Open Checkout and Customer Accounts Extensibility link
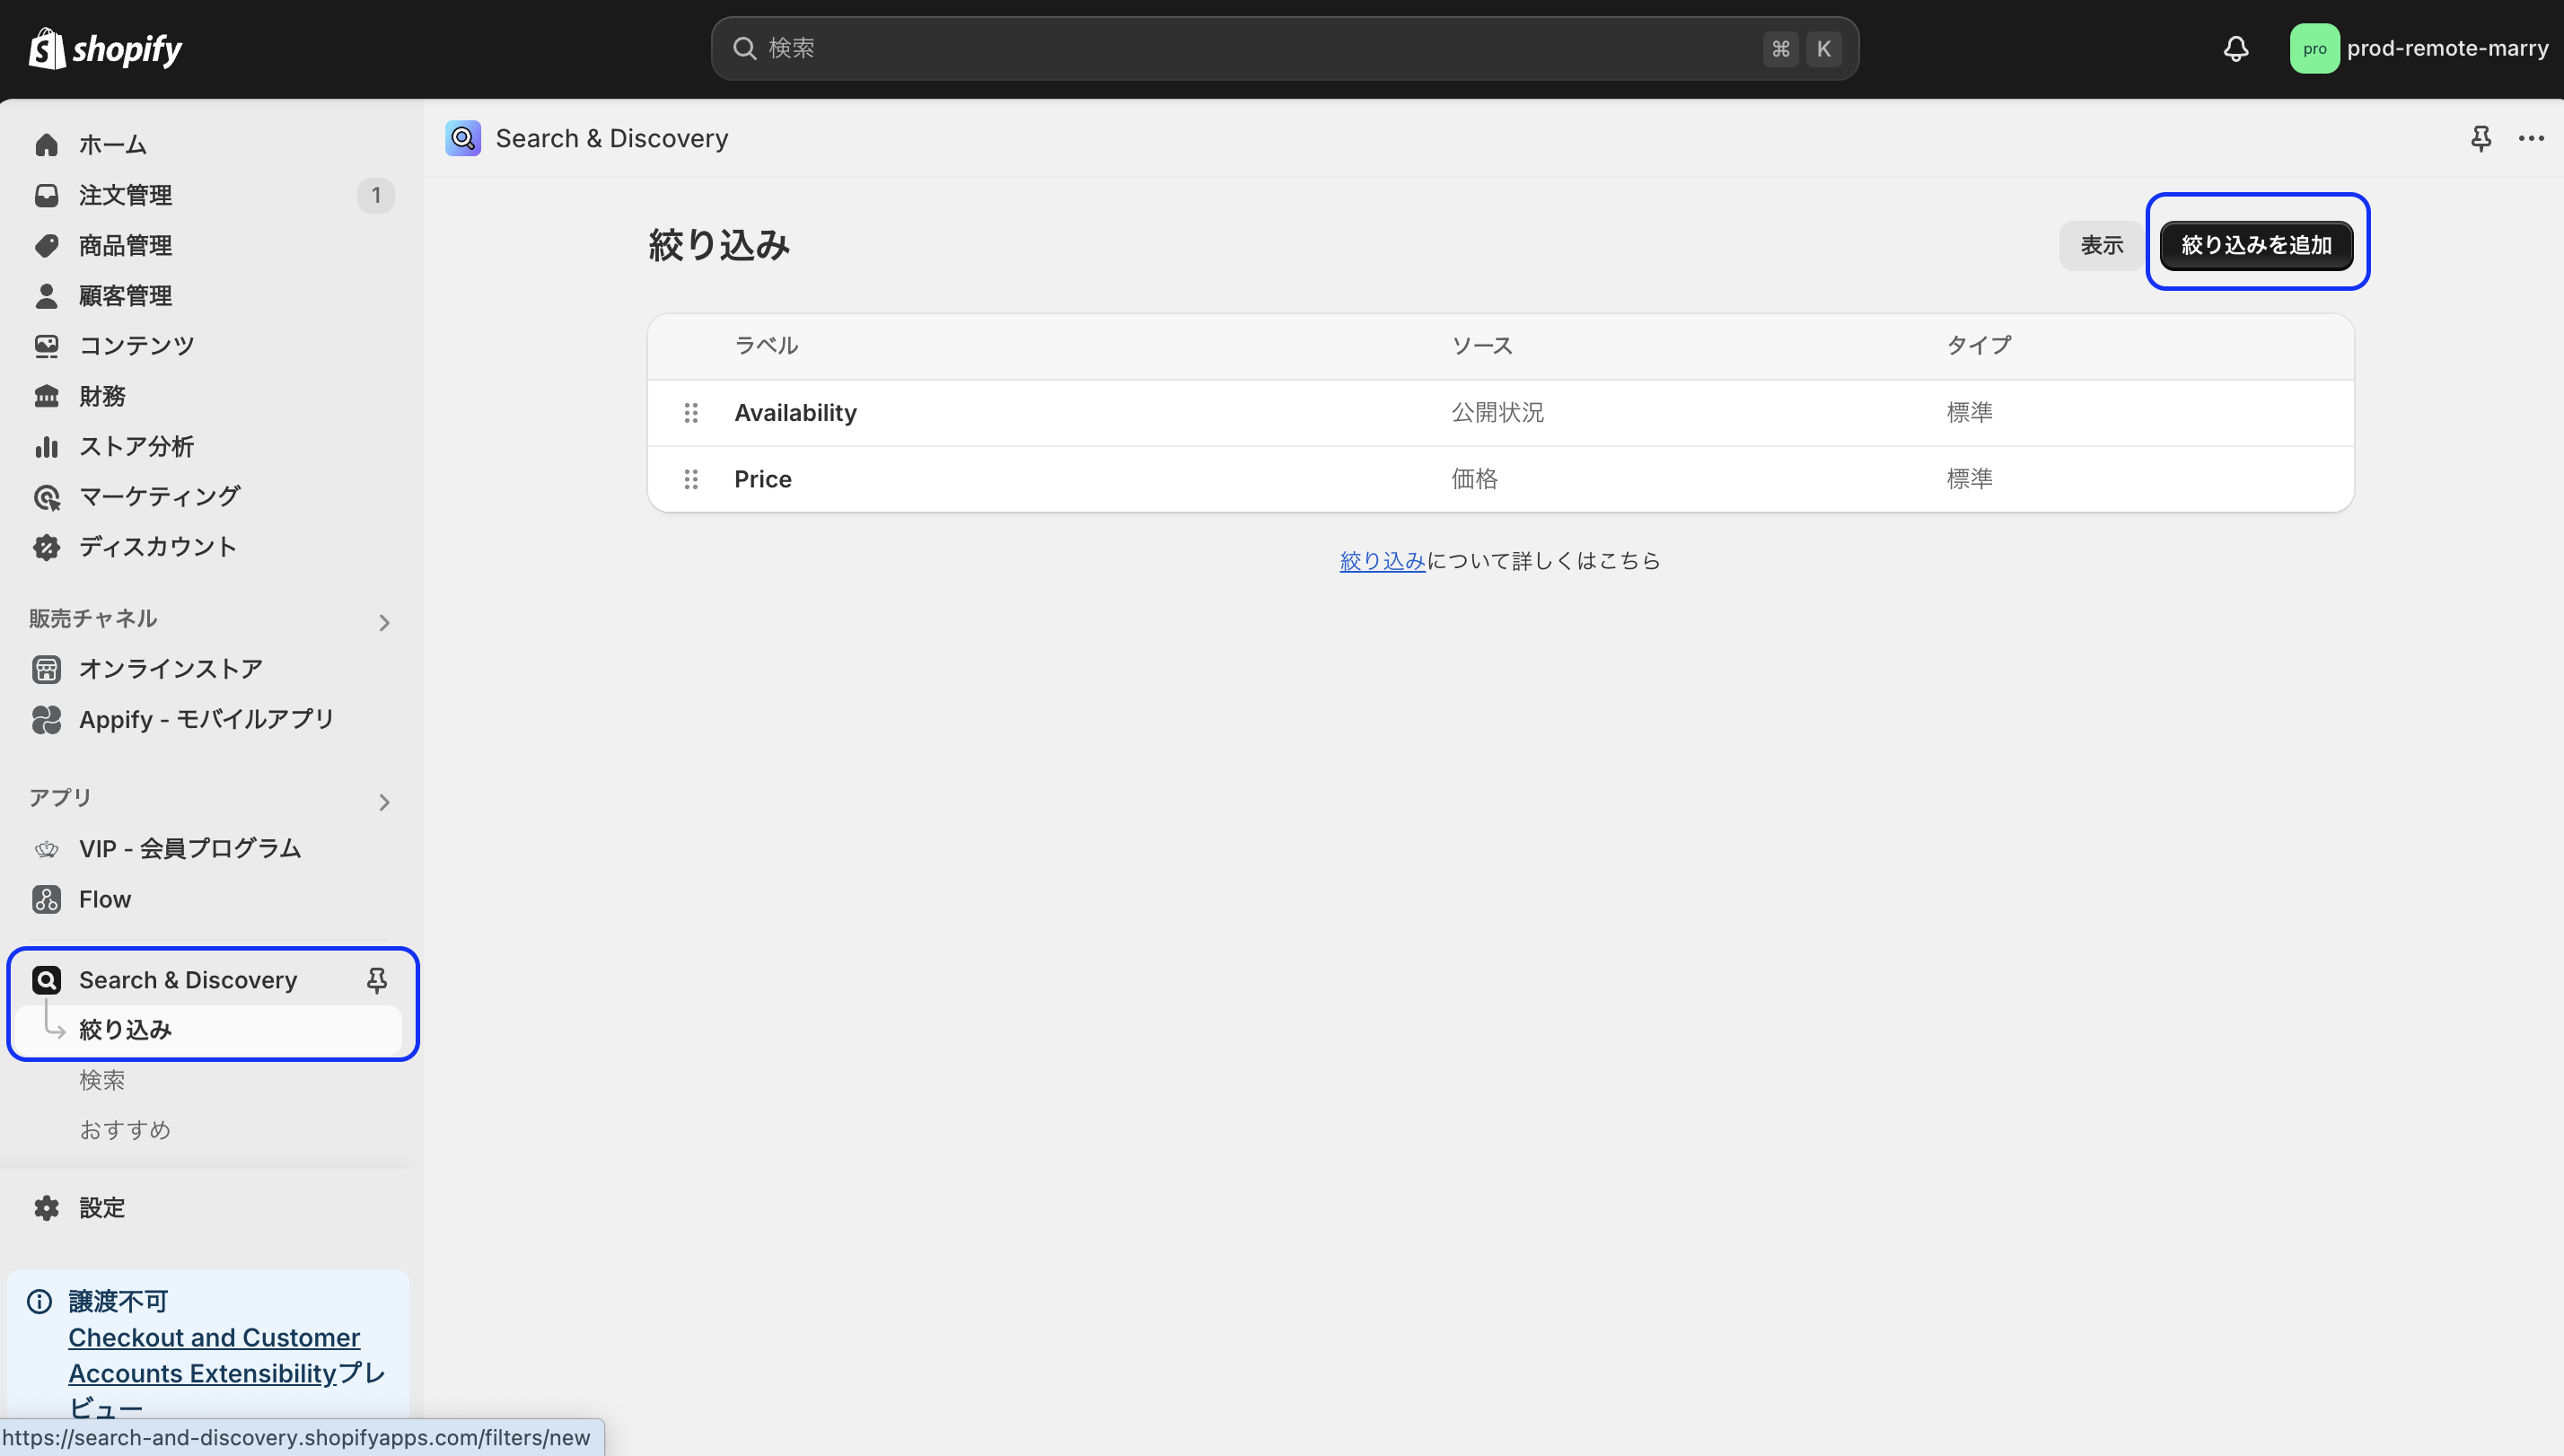Screen dimensions: 2564x1456 coord(214,1355)
